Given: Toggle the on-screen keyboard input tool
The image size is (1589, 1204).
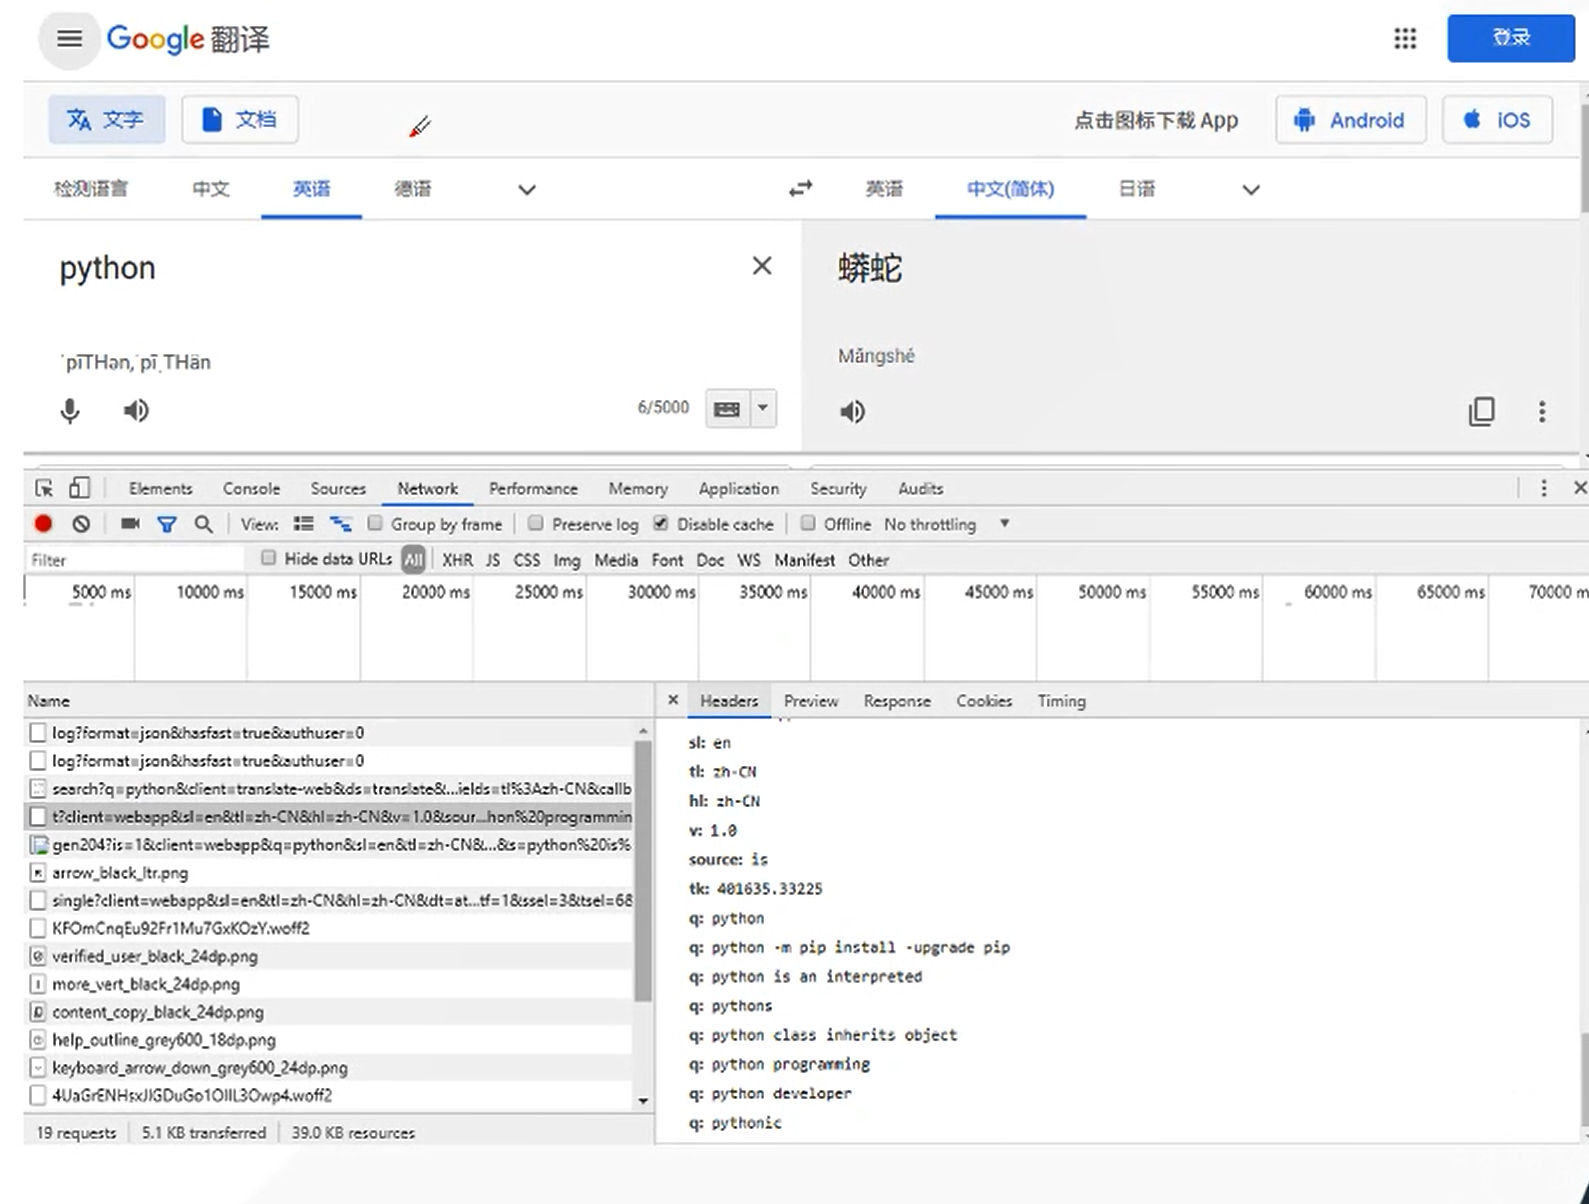Looking at the screenshot, I should click(727, 408).
